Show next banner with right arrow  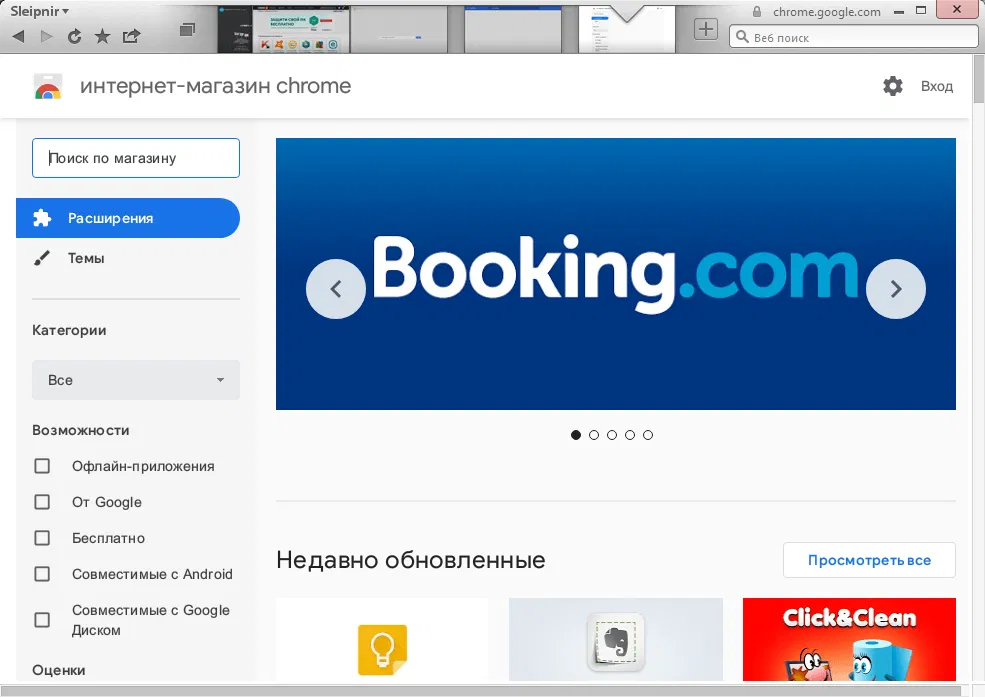896,289
